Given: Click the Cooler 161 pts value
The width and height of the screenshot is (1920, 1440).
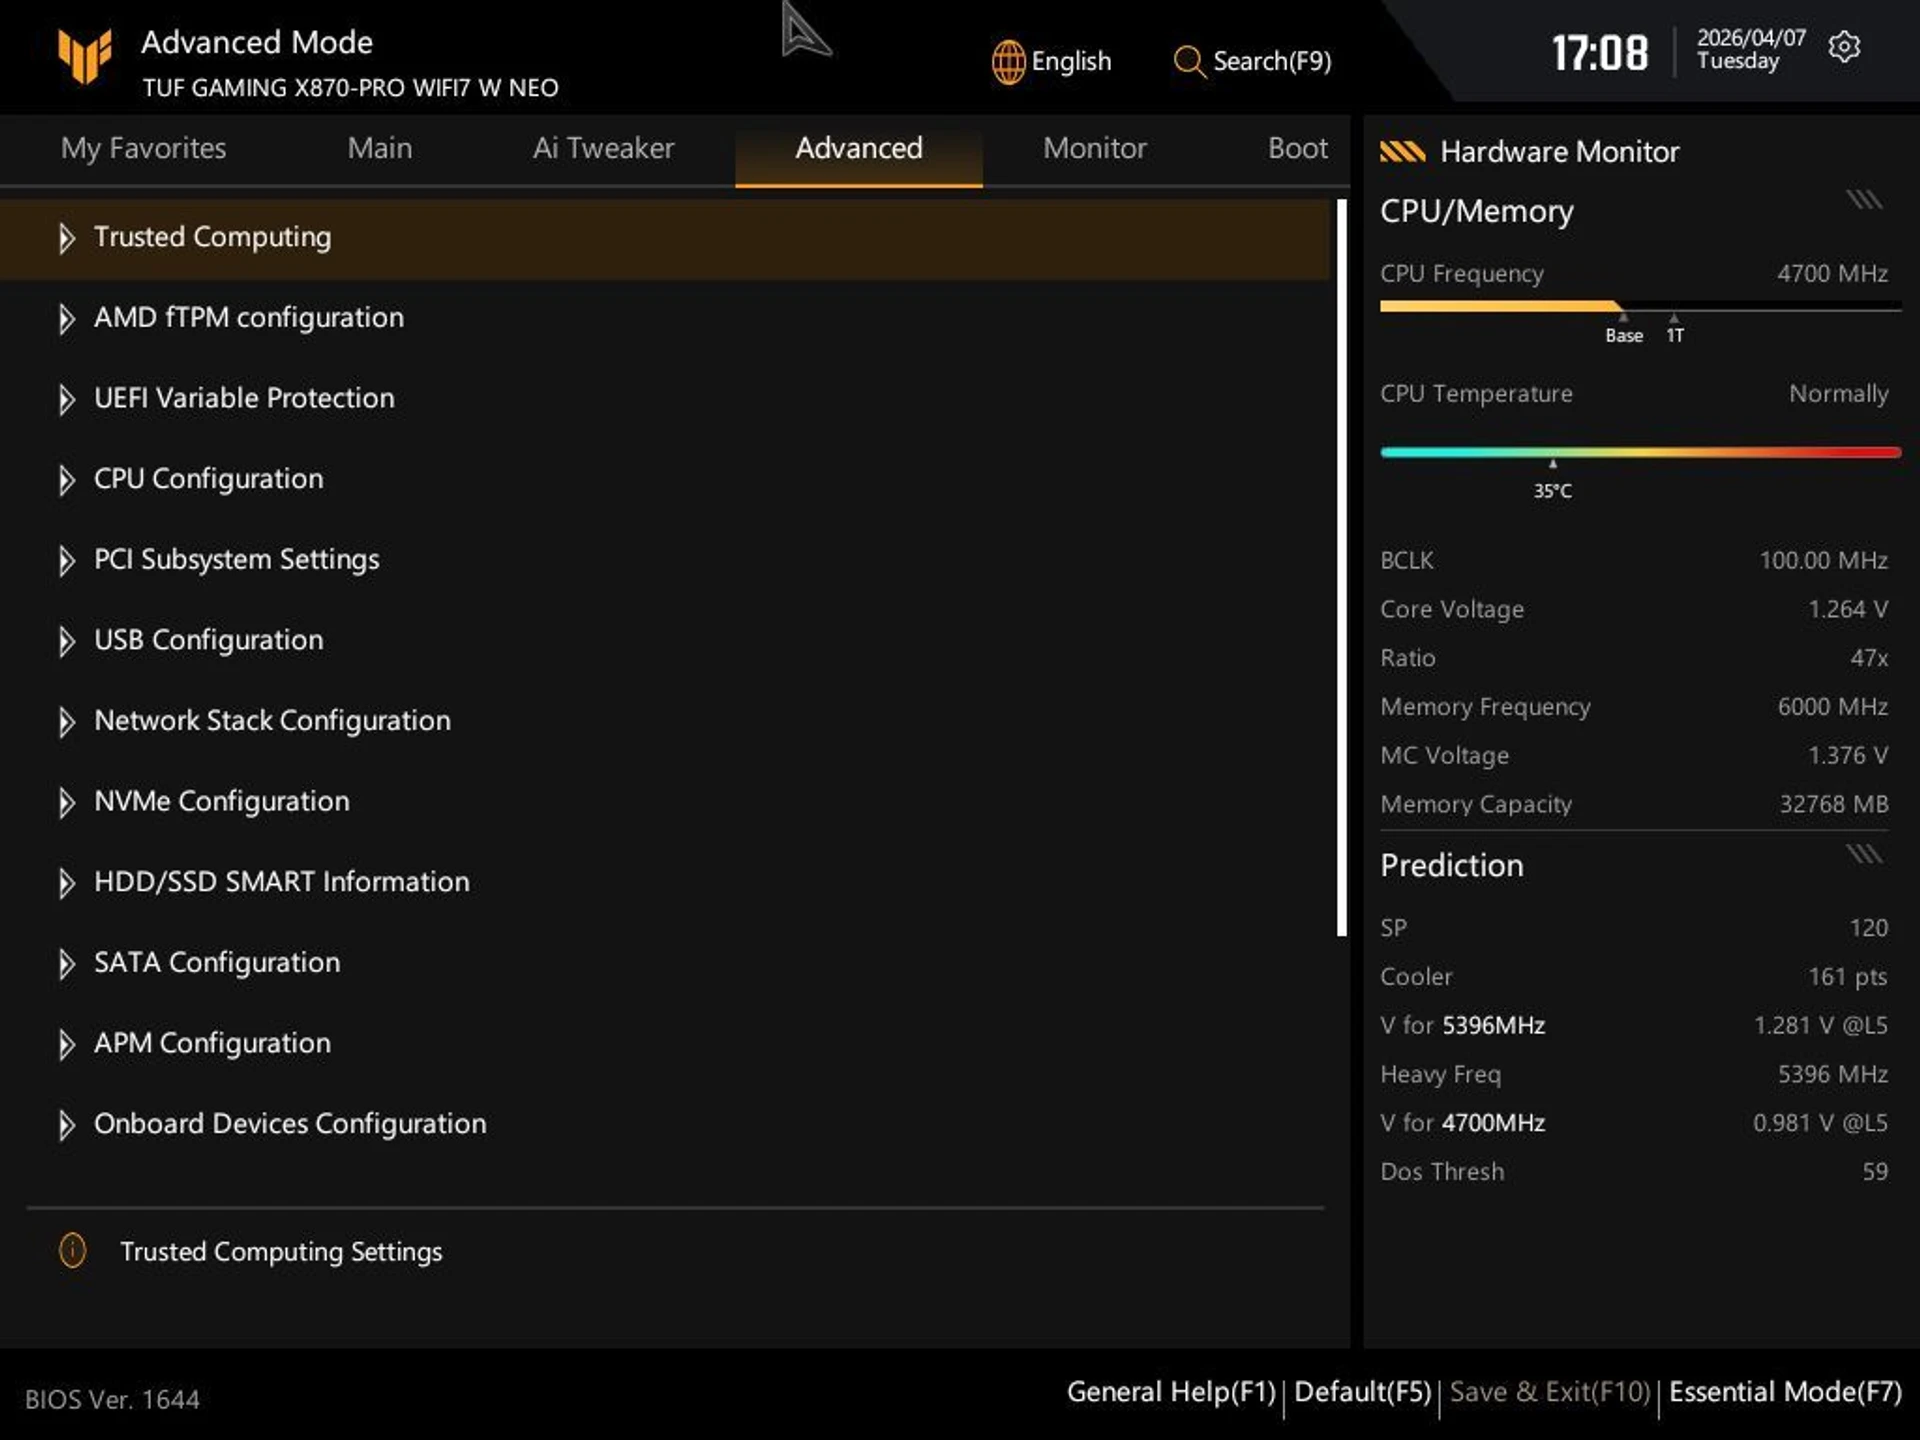Looking at the screenshot, I should coord(1847,976).
